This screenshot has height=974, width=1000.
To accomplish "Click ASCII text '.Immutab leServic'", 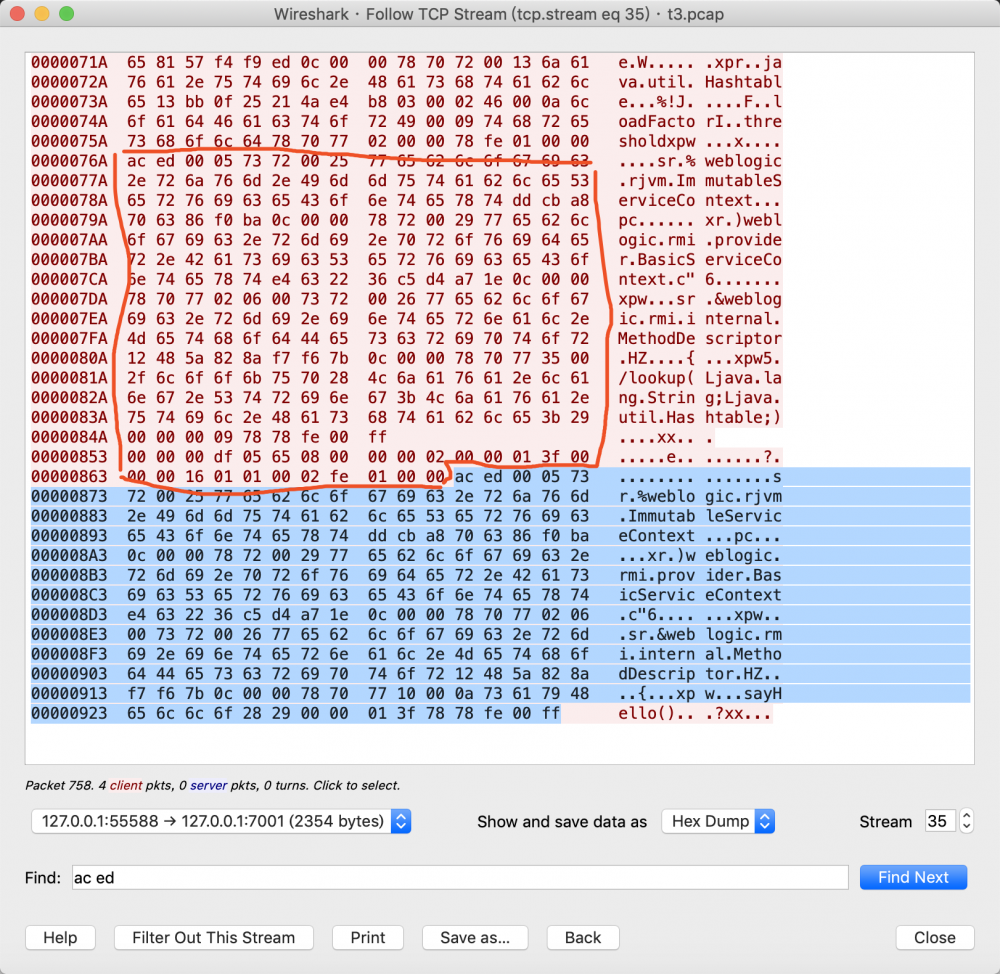I will [x=700, y=516].
